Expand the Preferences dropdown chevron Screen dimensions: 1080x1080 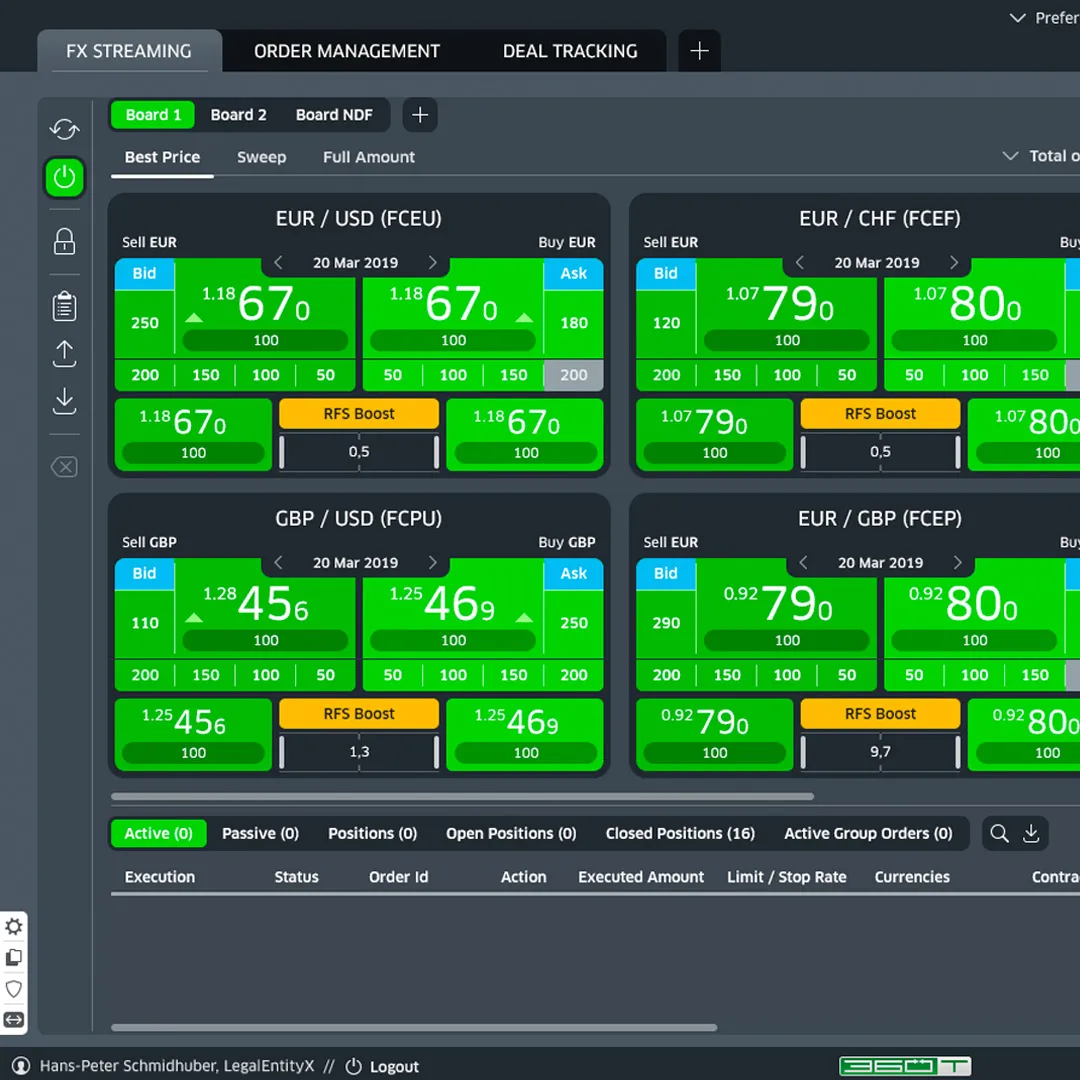[1017, 18]
